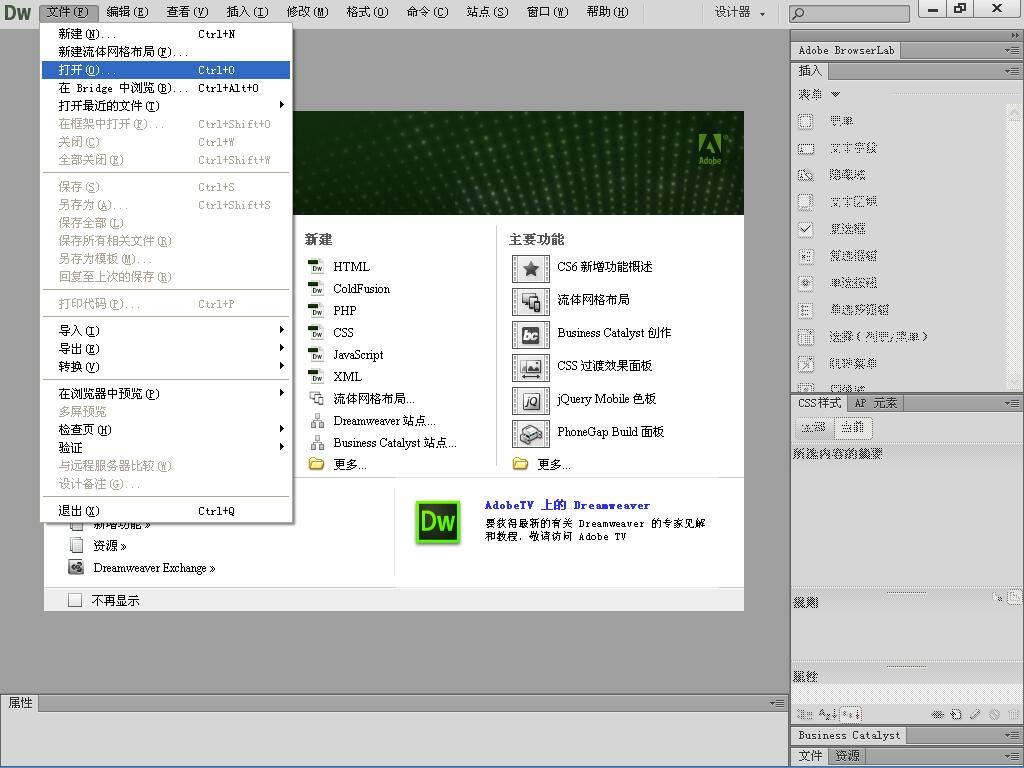Collapse panels with the double-arrow icon
The width and height of the screenshot is (1024, 768).
click(1014, 35)
